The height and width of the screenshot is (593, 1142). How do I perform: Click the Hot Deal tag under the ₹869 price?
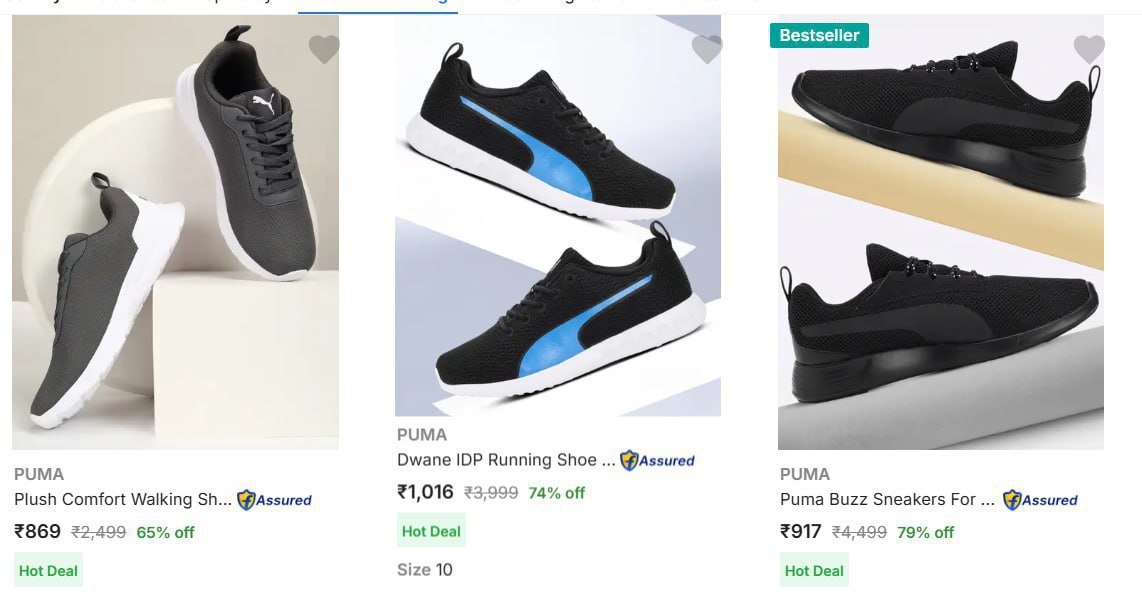coord(47,570)
